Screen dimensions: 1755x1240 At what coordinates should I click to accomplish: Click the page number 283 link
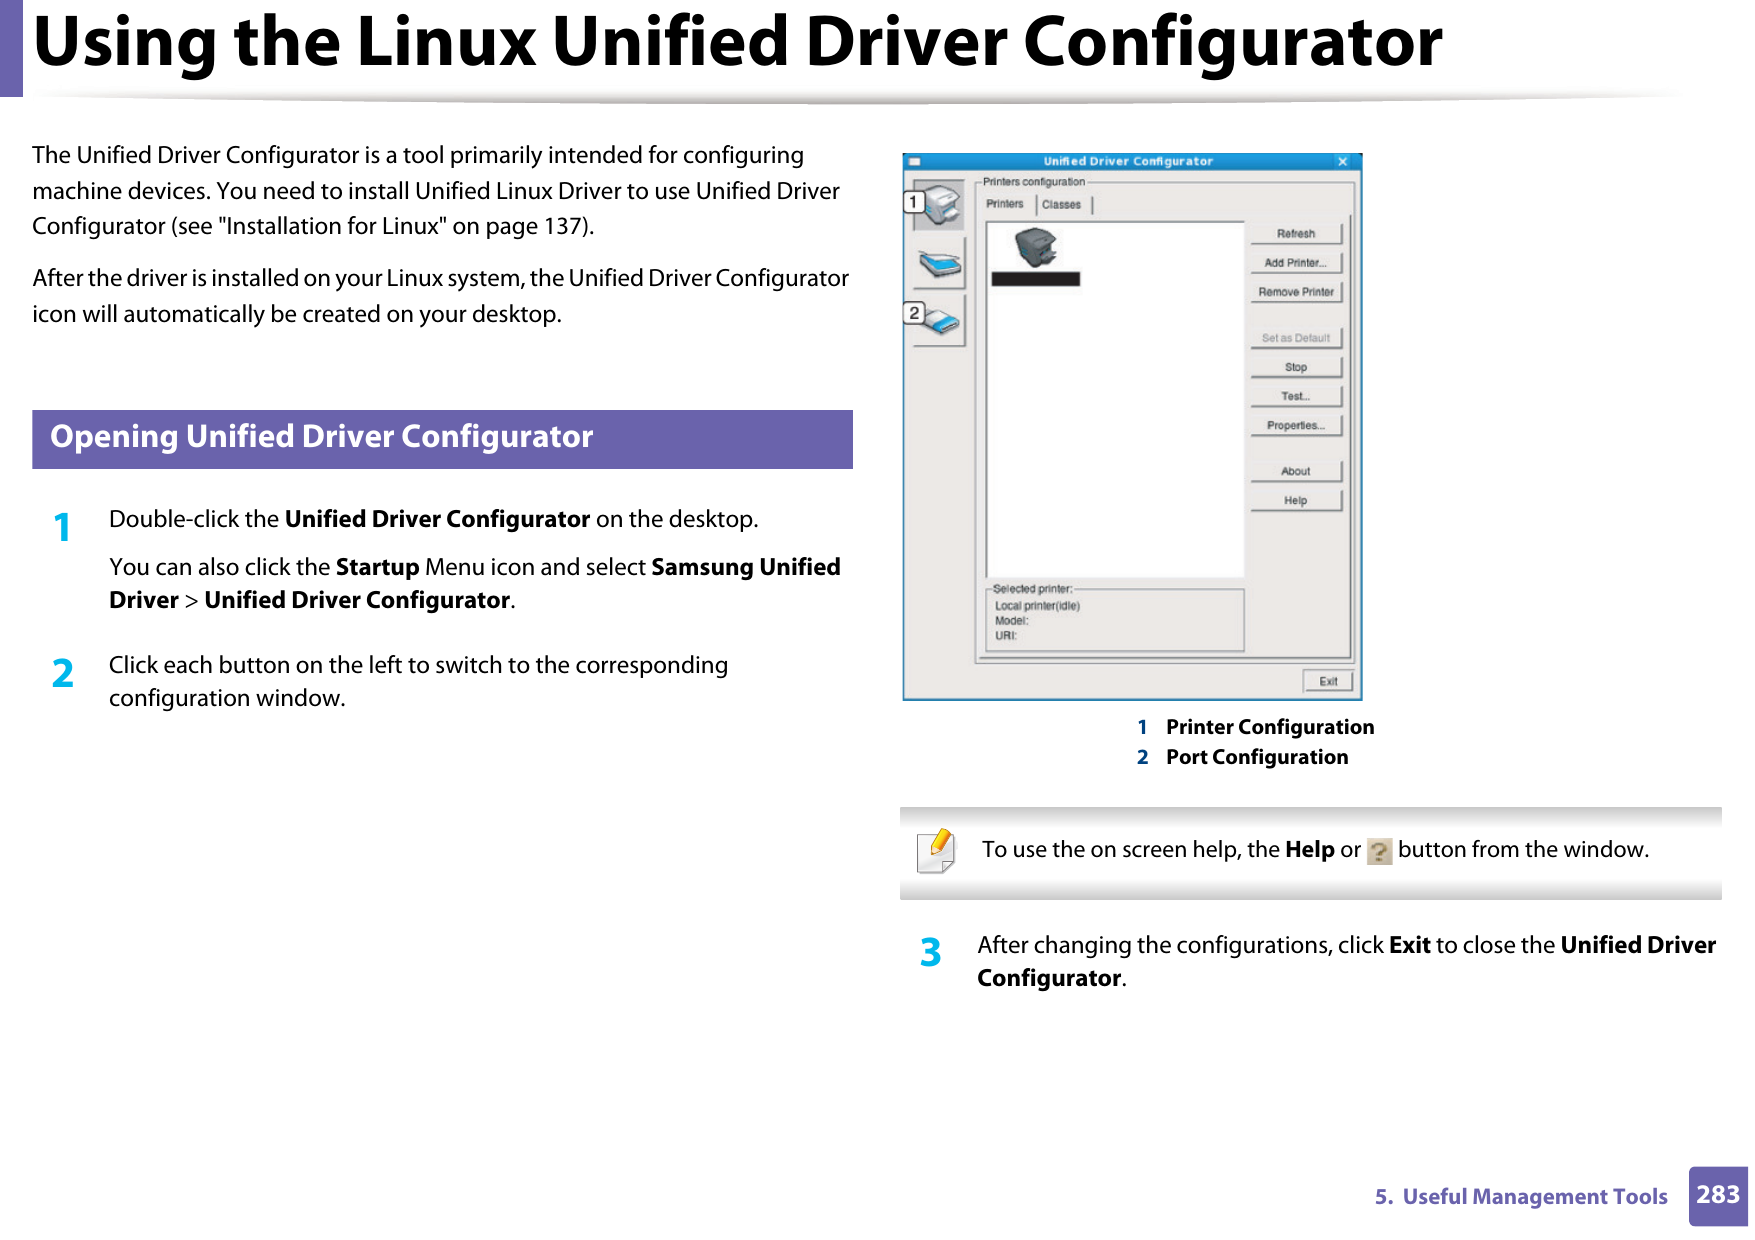(x=1718, y=1196)
